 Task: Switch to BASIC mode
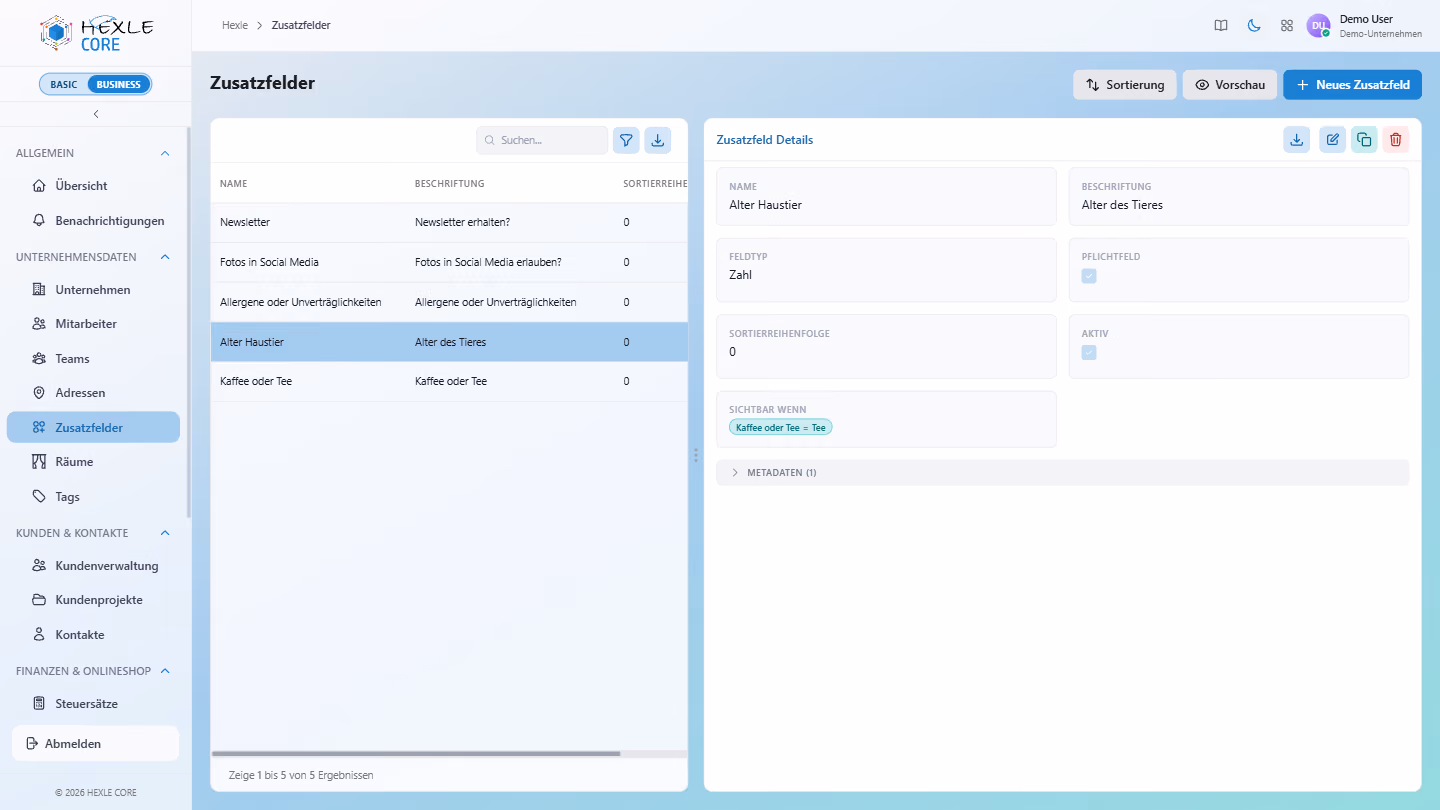[64, 84]
